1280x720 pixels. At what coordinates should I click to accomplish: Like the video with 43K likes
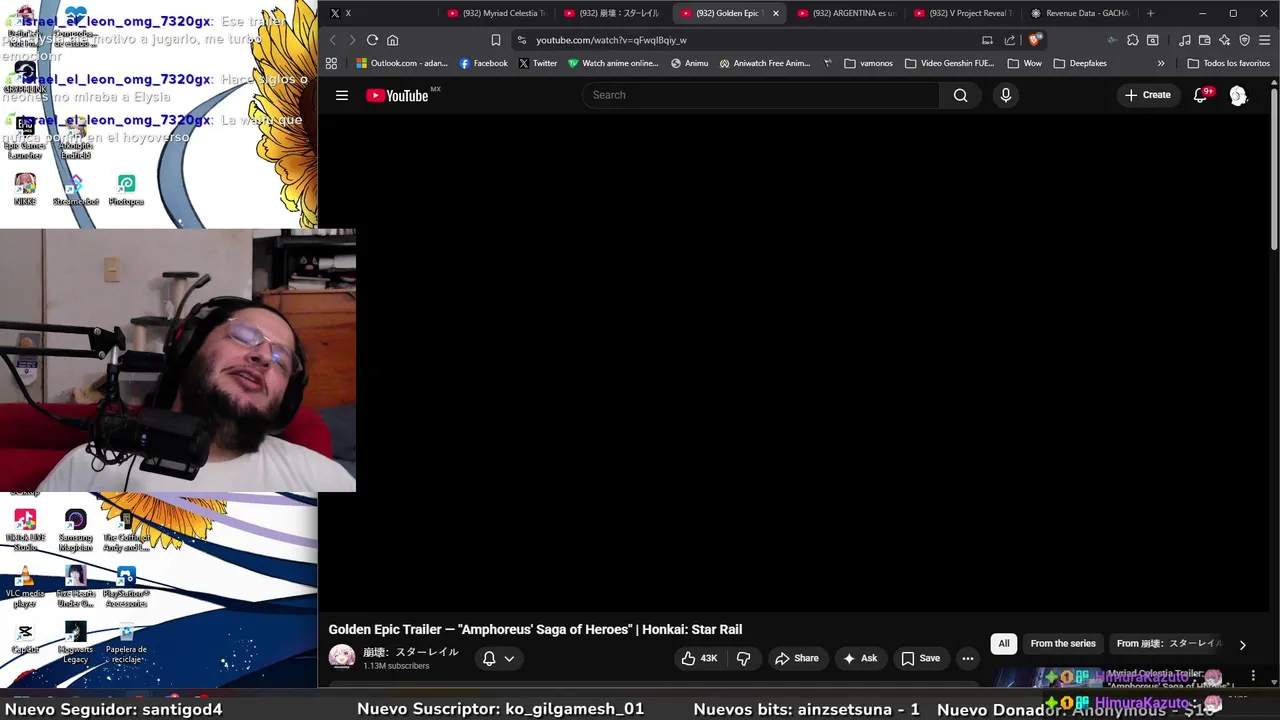(699, 658)
